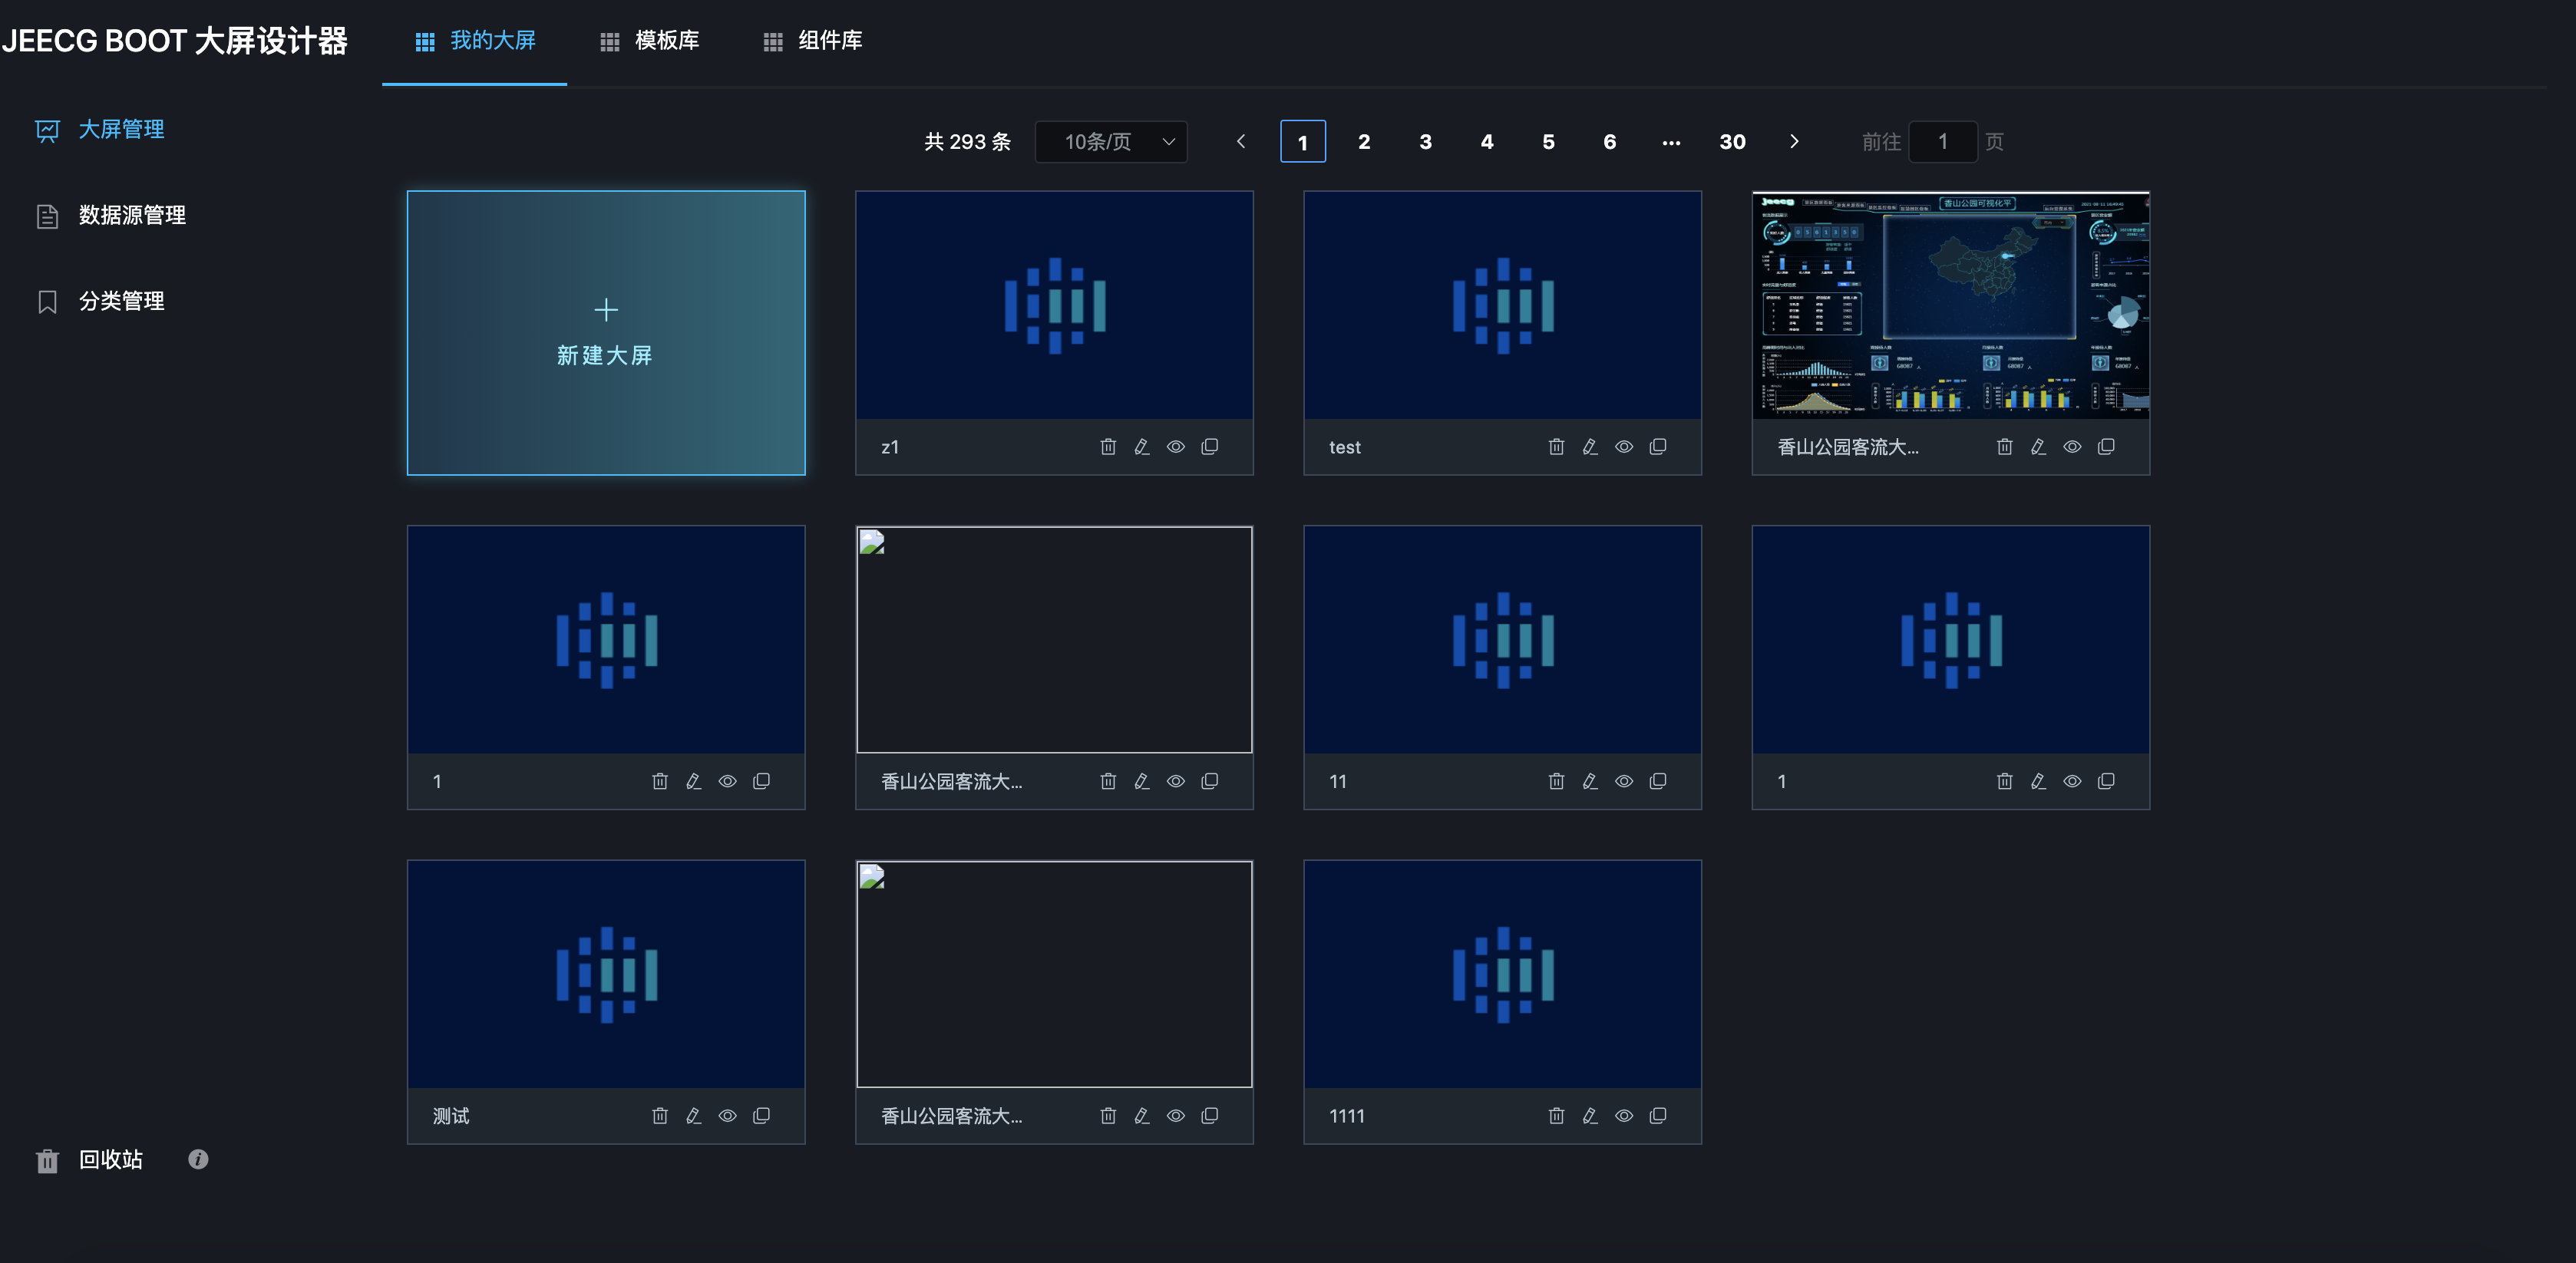Open the edit icon on card 11
Image resolution: width=2576 pixels, height=1263 pixels.
tap(1590, 782)
